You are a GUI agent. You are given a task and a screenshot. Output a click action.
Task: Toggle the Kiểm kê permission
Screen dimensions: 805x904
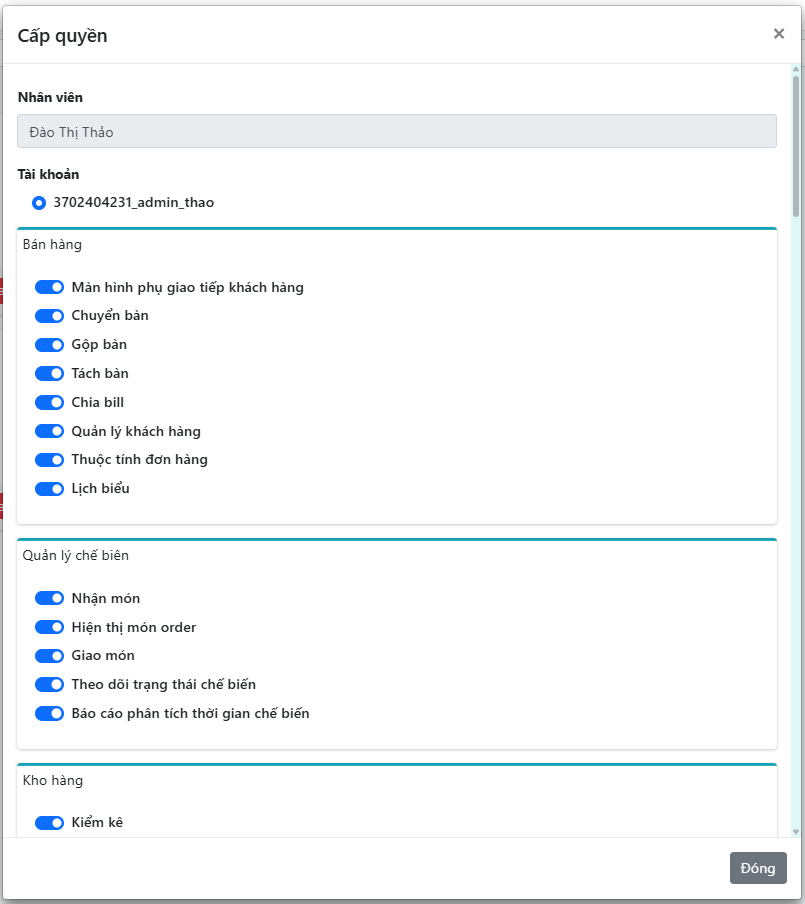point(49,823)
